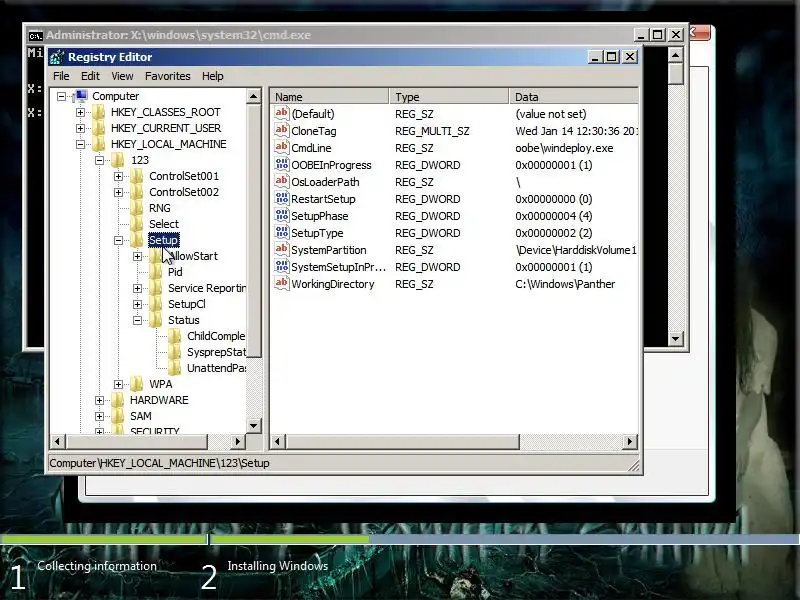Open the Help menu
800x600 pixels.
tap(213, 76)
